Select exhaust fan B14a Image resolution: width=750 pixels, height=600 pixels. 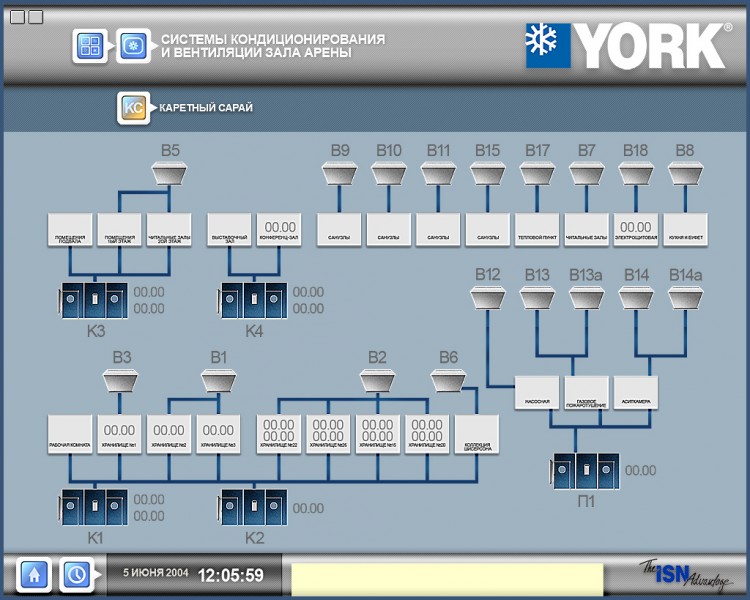coord(685,298)
